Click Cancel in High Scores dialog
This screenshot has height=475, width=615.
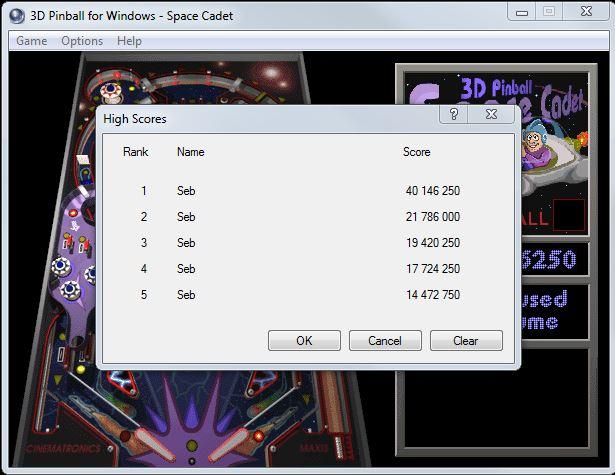tap(385, 340)
